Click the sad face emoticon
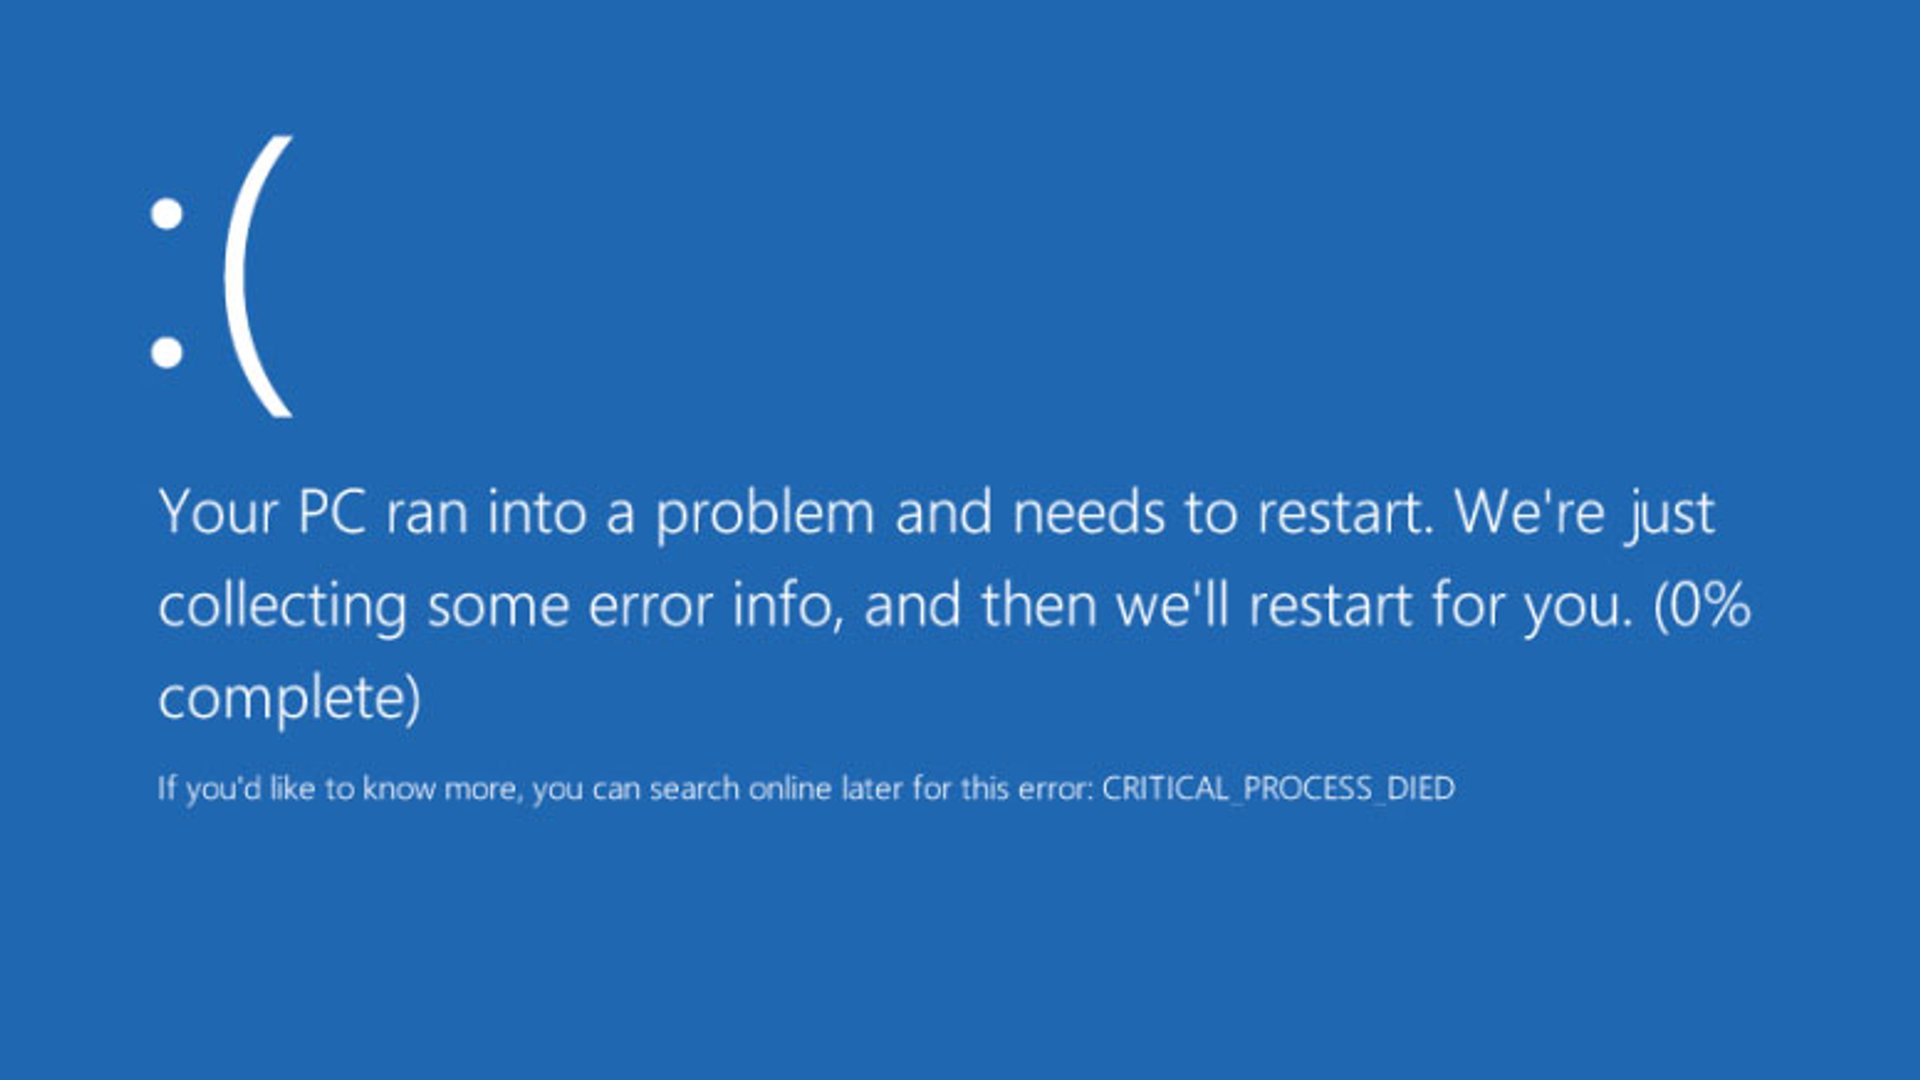Viewport: 1920px width, 1080px height. (x=222, y=277)
